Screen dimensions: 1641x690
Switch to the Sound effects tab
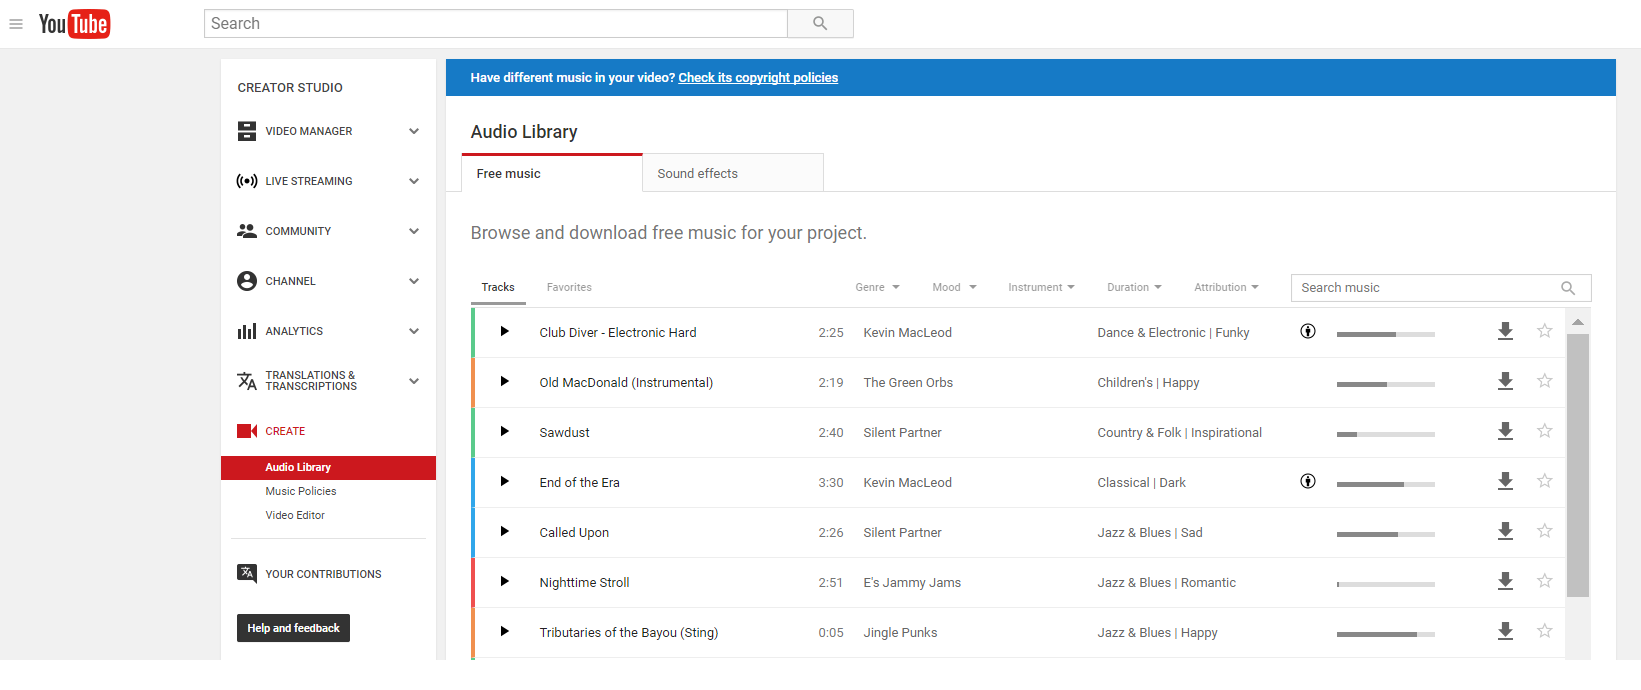click(733, 173)
